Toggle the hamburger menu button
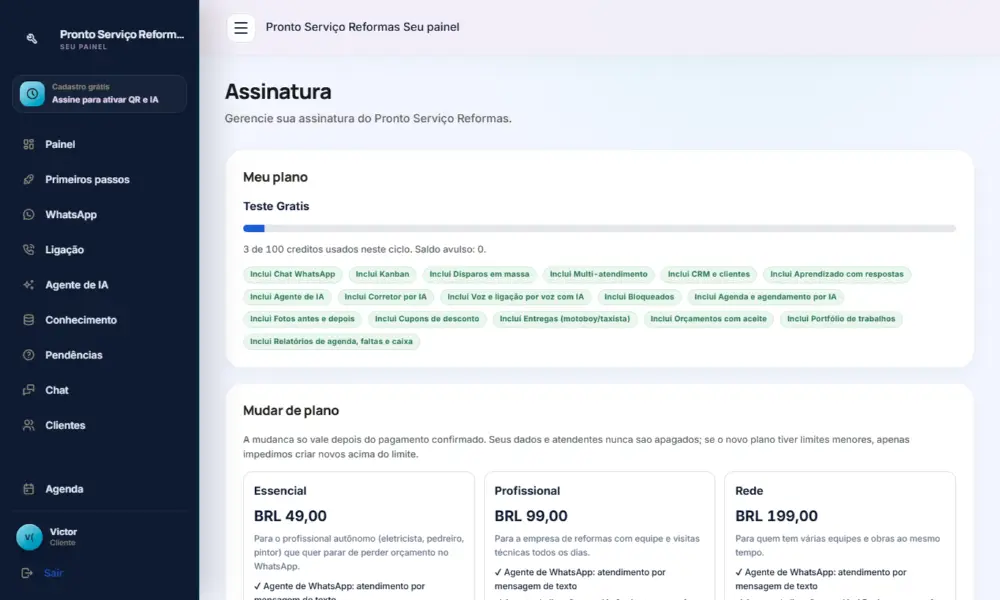Screen dimensions: 1000x600 click(x=240, y=28)
